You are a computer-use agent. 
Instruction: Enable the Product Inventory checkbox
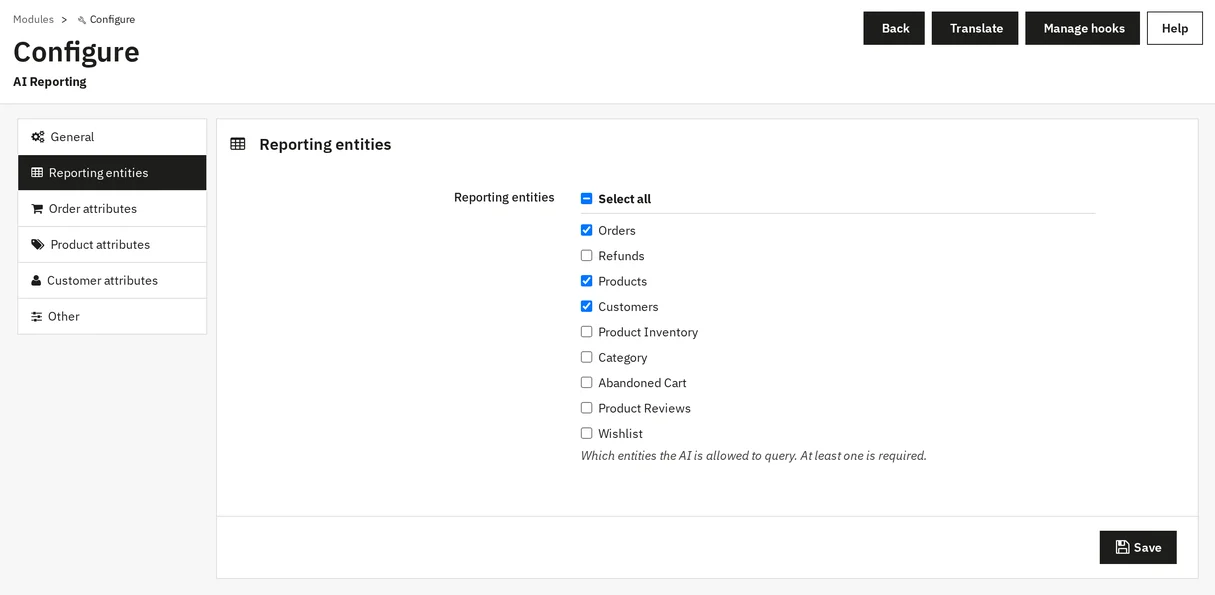(587, 332)
